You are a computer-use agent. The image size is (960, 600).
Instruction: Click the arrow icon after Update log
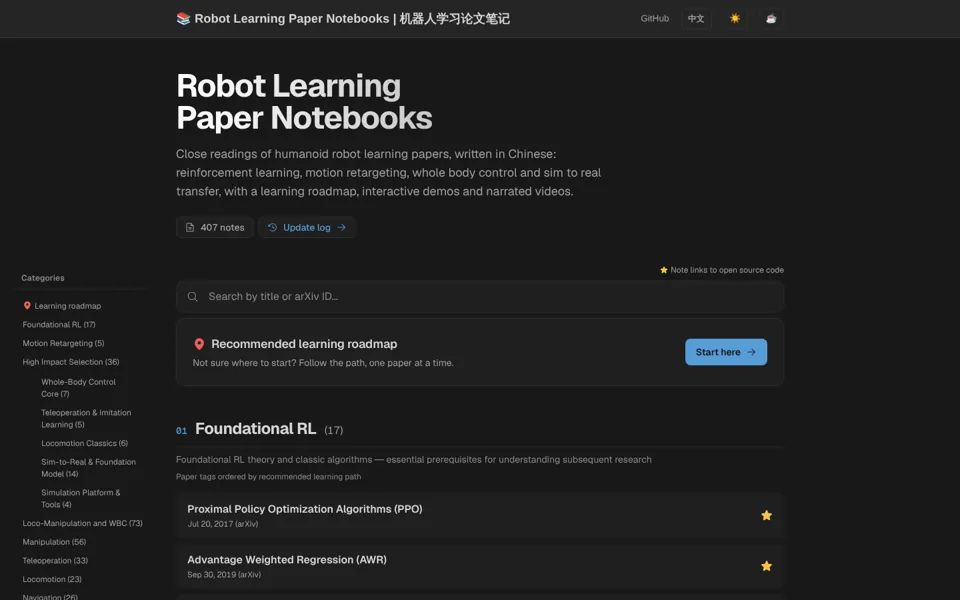(x=342, y=227)
